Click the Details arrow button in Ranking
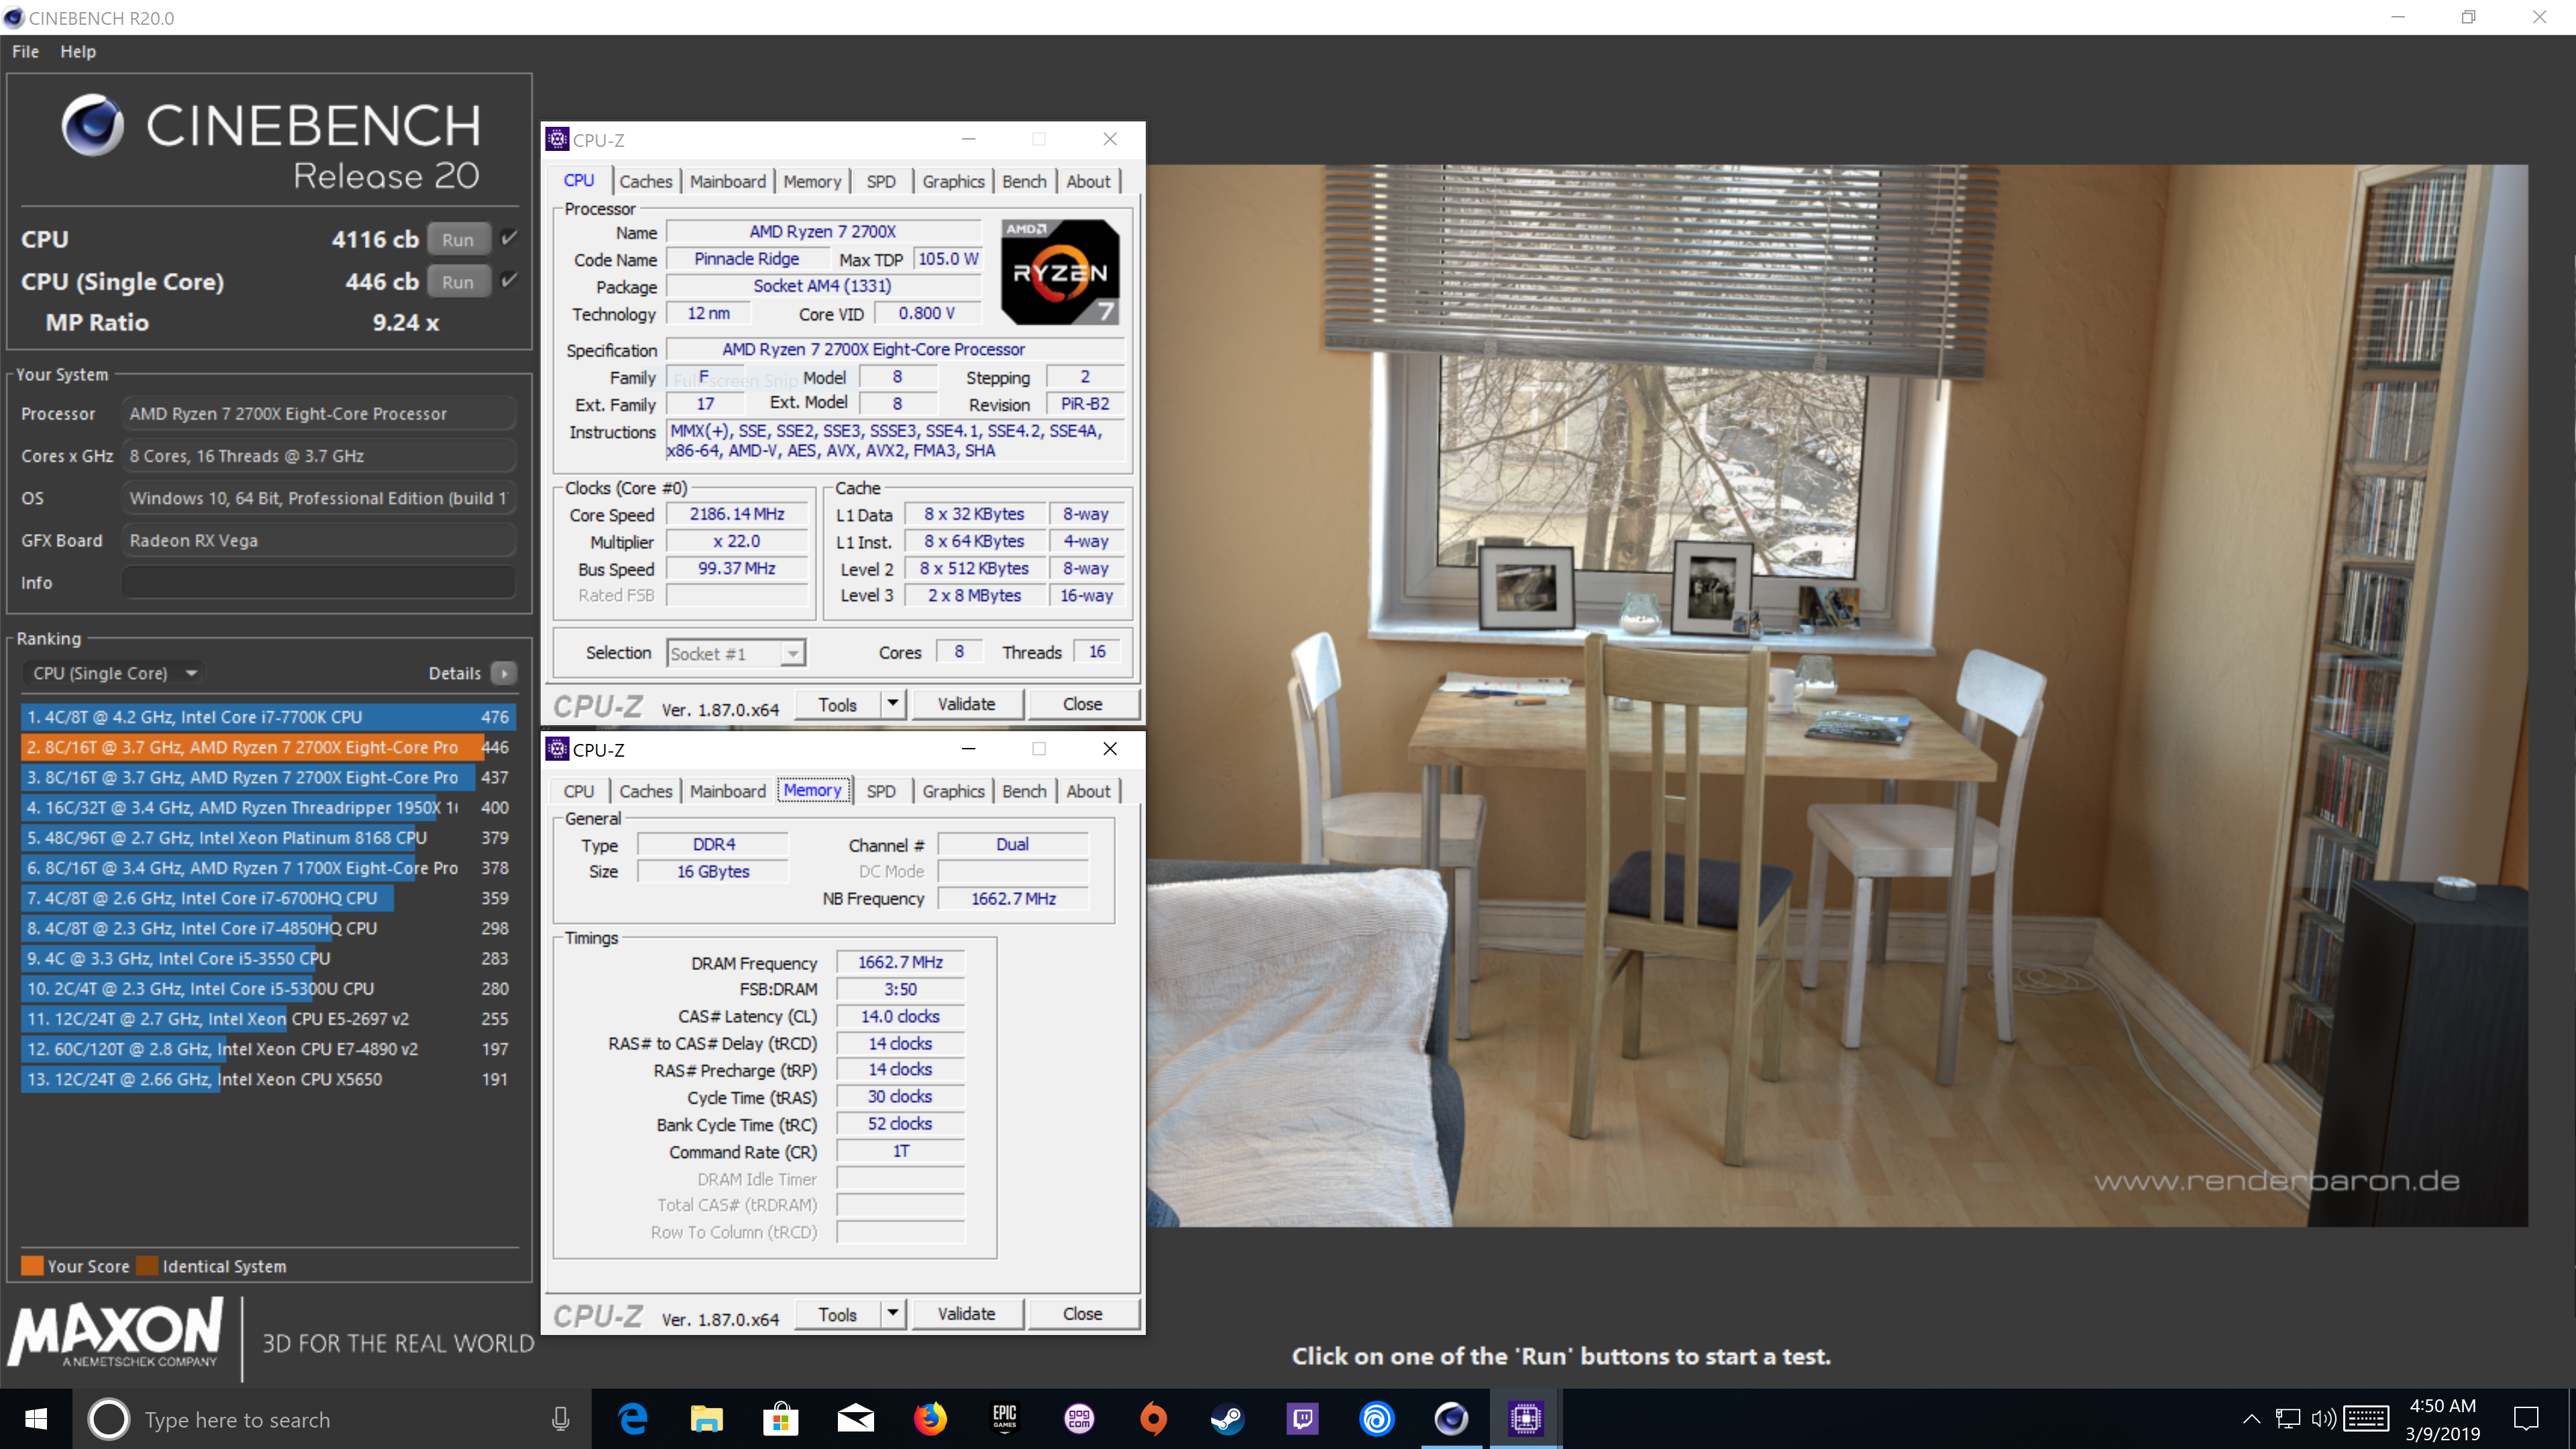The height and width of the screenshot is (1449, 2576). coord(504,673)
